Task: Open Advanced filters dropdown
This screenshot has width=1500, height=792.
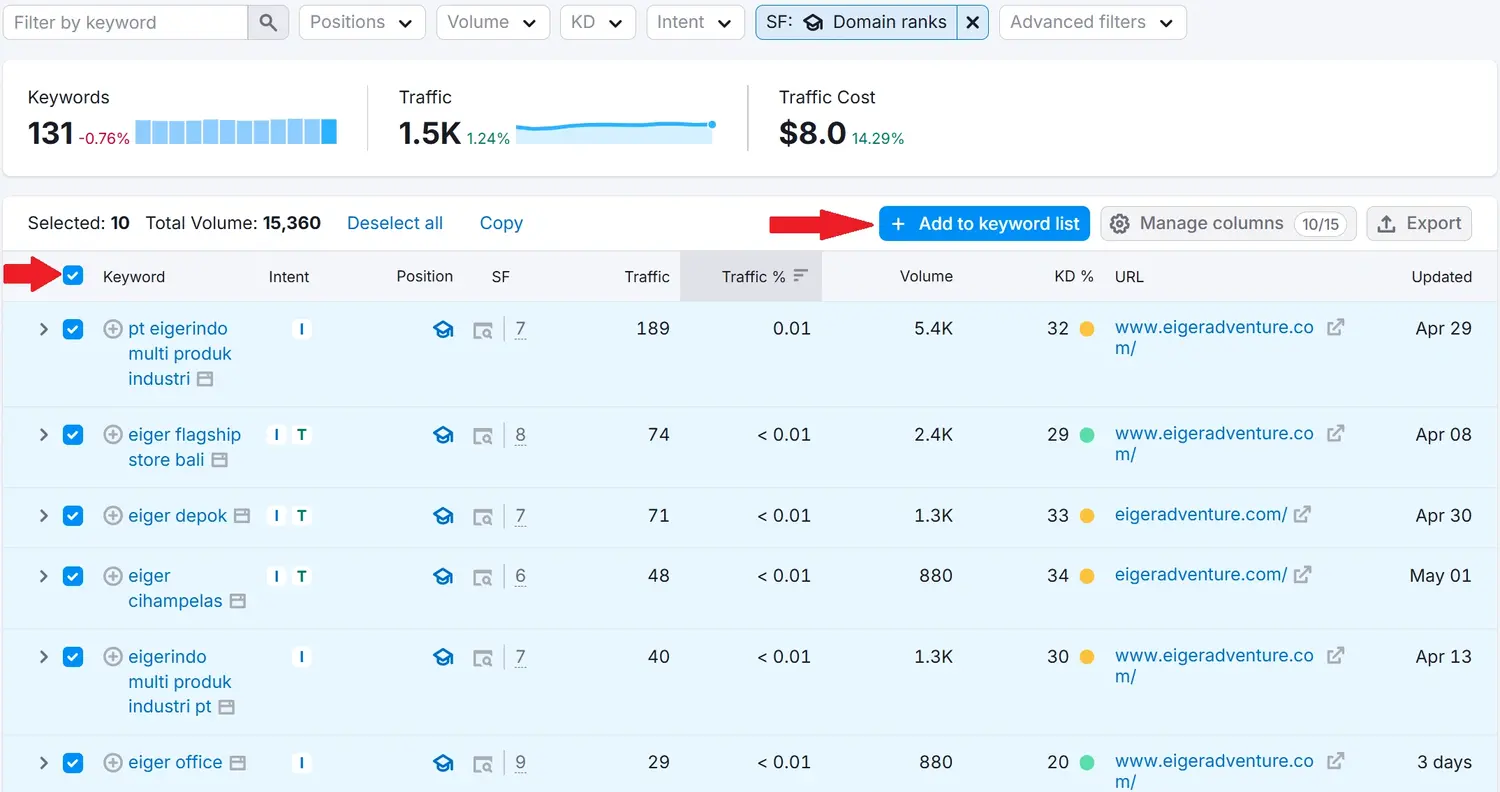Action: pyautogui.click(x=1092, y=22)
